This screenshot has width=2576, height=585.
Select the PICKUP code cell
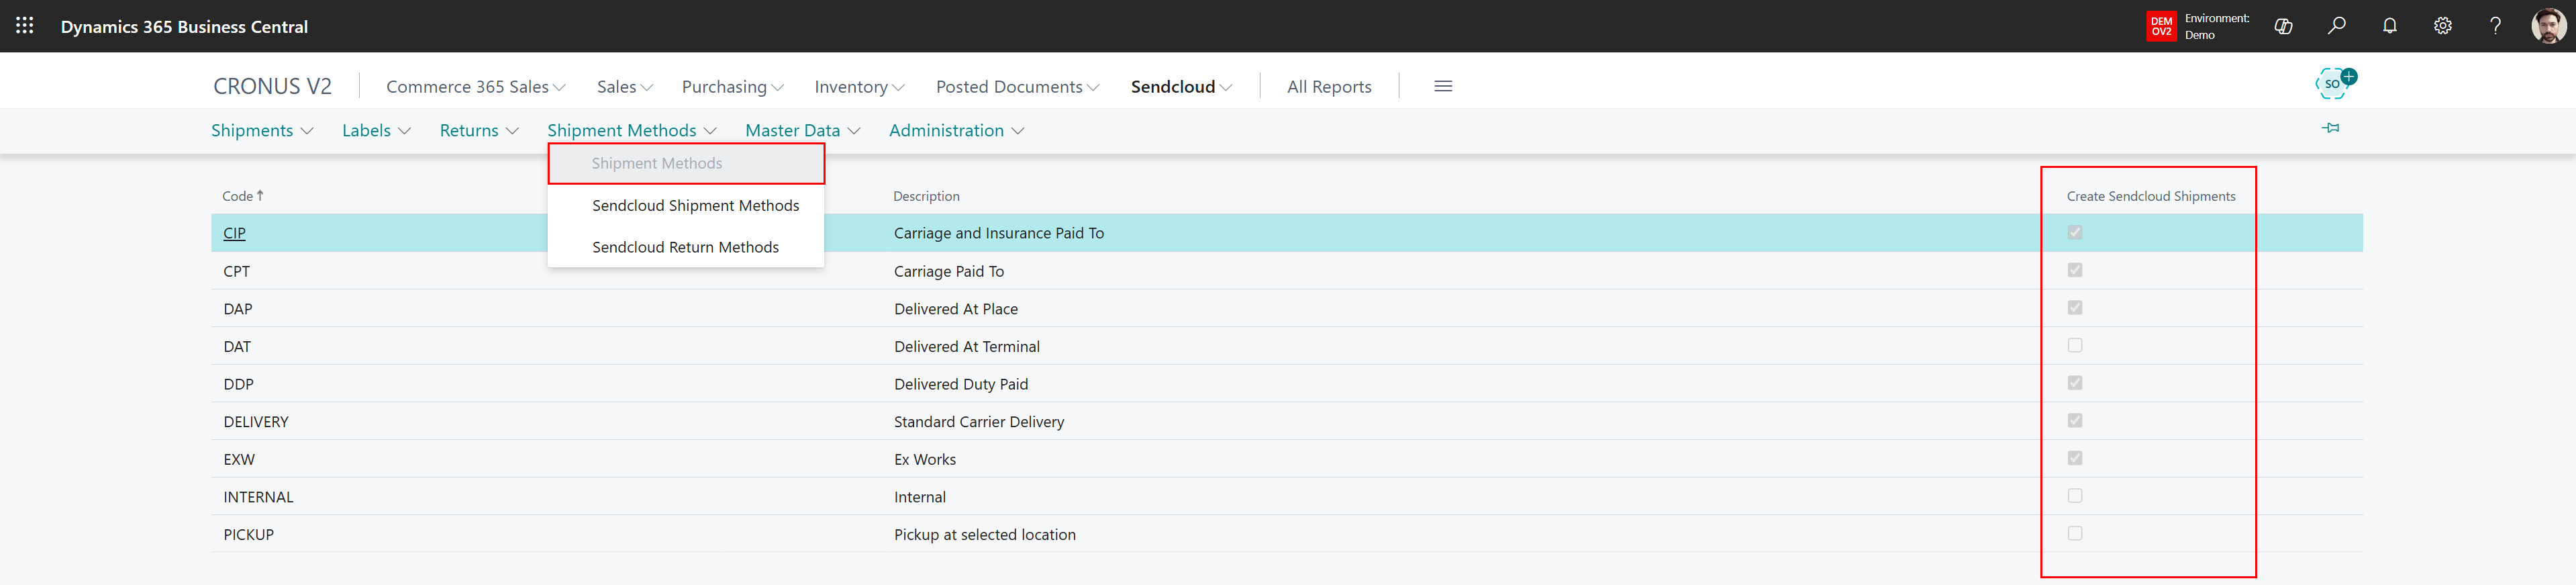[x=248, y=535]
